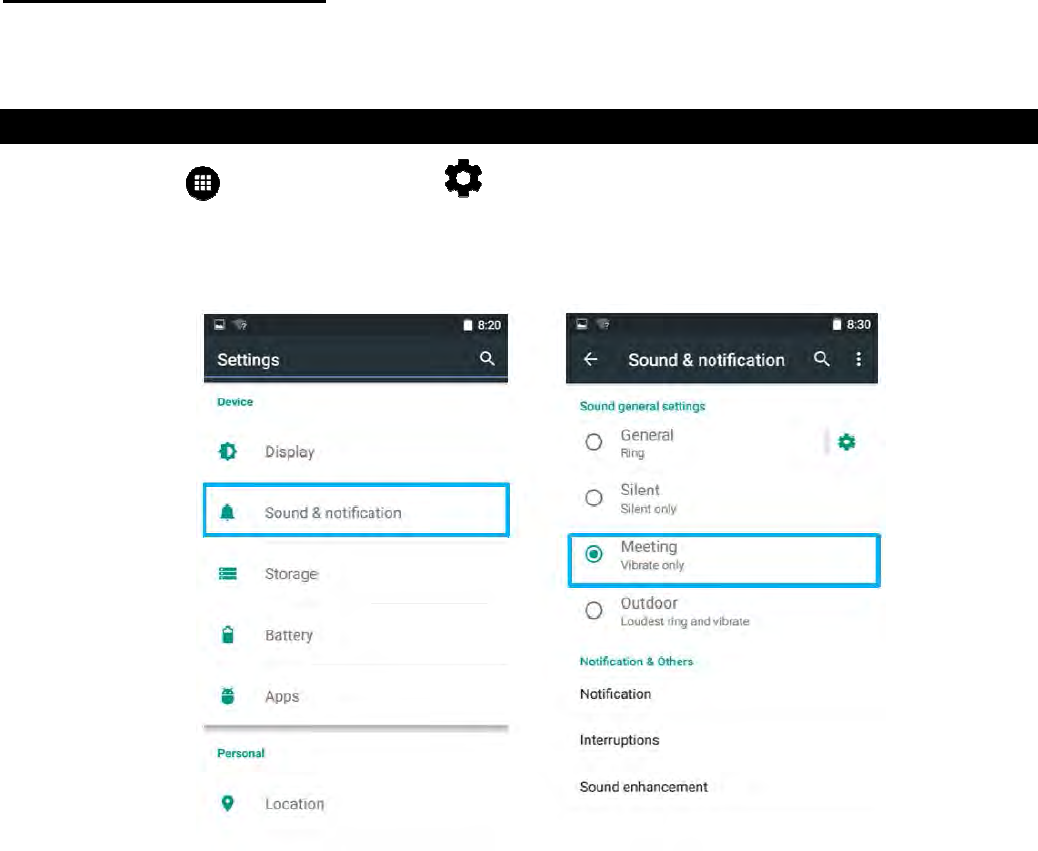
Task: Open the three-dot overflow menu
Action: [859, 359]
